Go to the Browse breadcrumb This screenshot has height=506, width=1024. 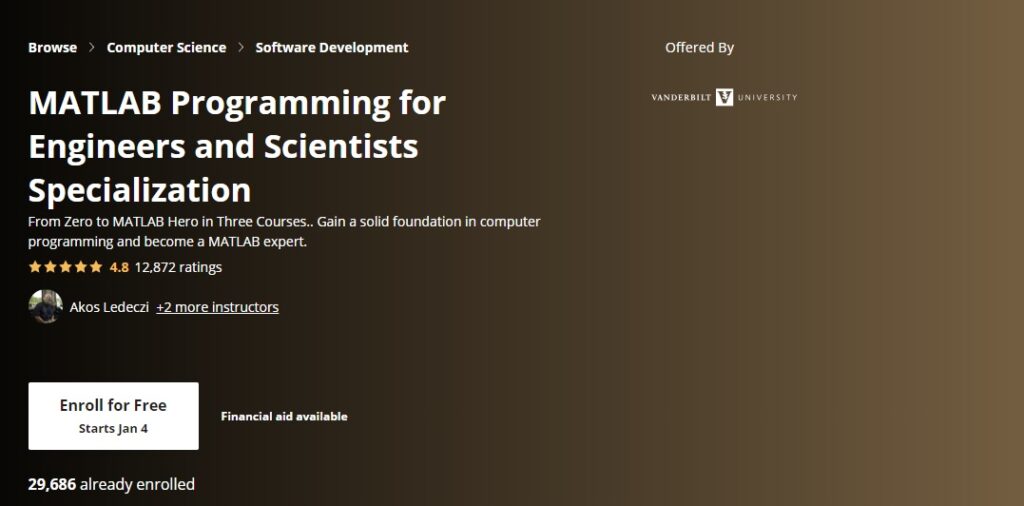point(52,48)
